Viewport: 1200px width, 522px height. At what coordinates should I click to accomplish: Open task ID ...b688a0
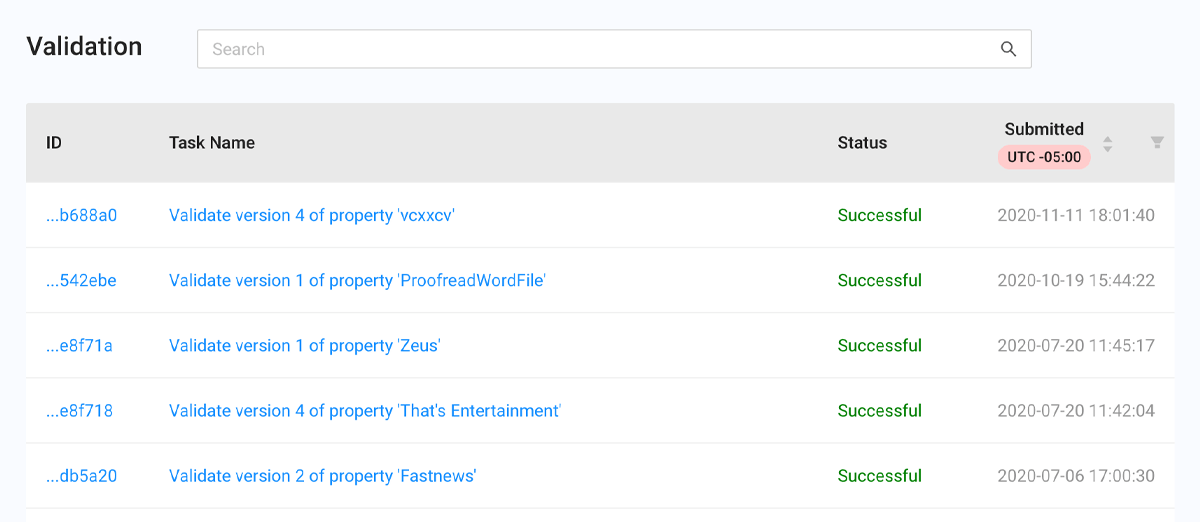[x=82, y=215]
